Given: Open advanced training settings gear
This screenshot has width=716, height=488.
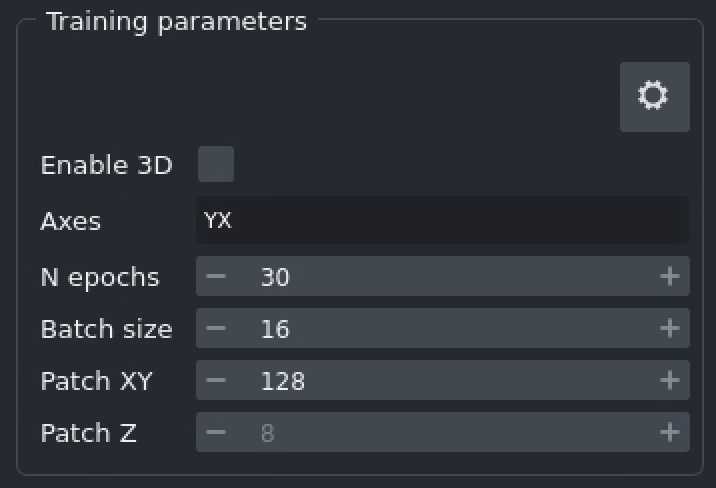Looking at the screenshot, I should click(x=654, y=97).
